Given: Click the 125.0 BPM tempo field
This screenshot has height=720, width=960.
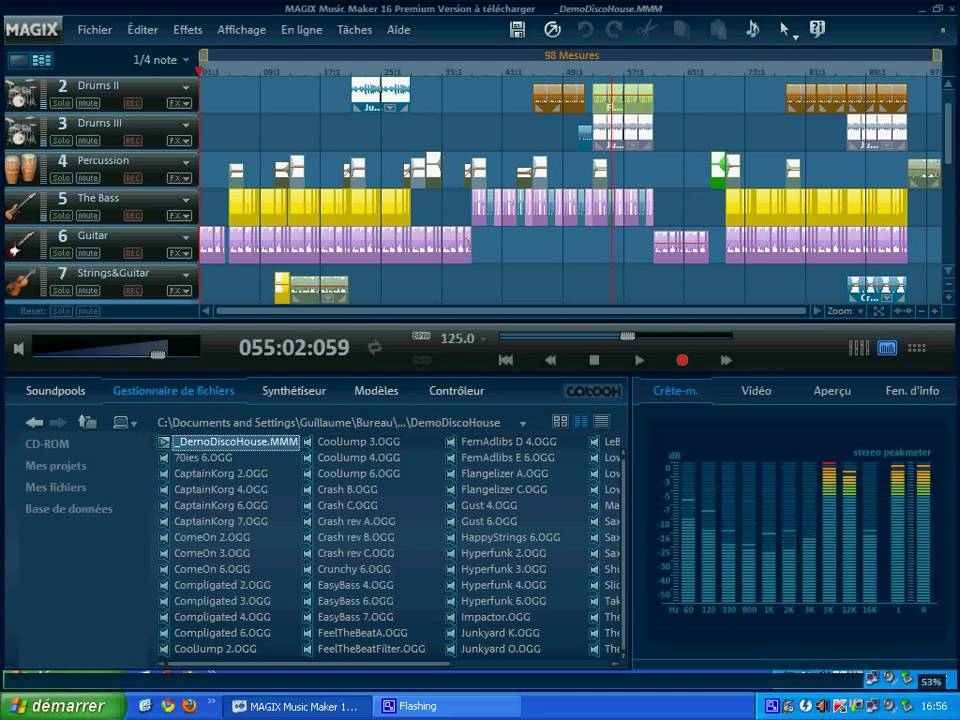Looking at the screenshot, I should pos(457,339).
